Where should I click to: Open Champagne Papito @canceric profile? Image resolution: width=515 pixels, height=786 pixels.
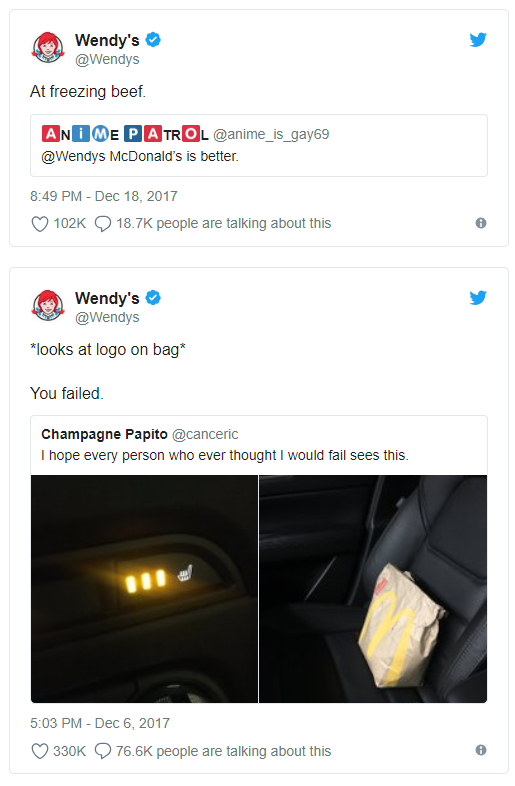point(139,434)
